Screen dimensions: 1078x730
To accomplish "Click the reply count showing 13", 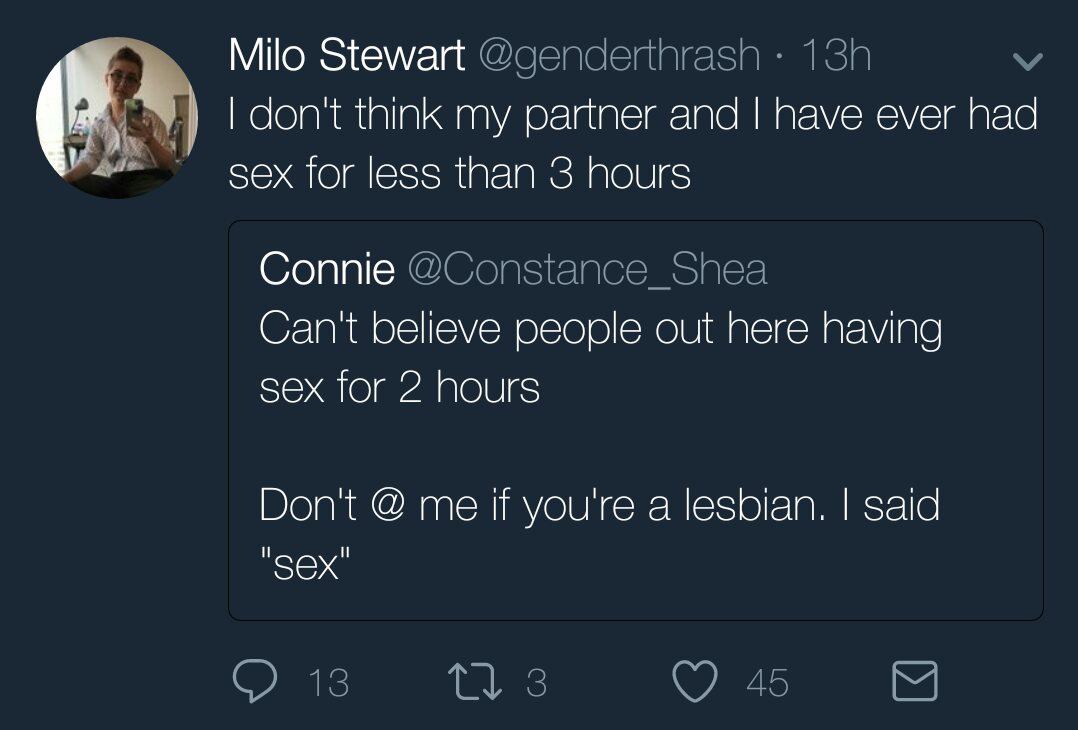I will tap(328, 683).
